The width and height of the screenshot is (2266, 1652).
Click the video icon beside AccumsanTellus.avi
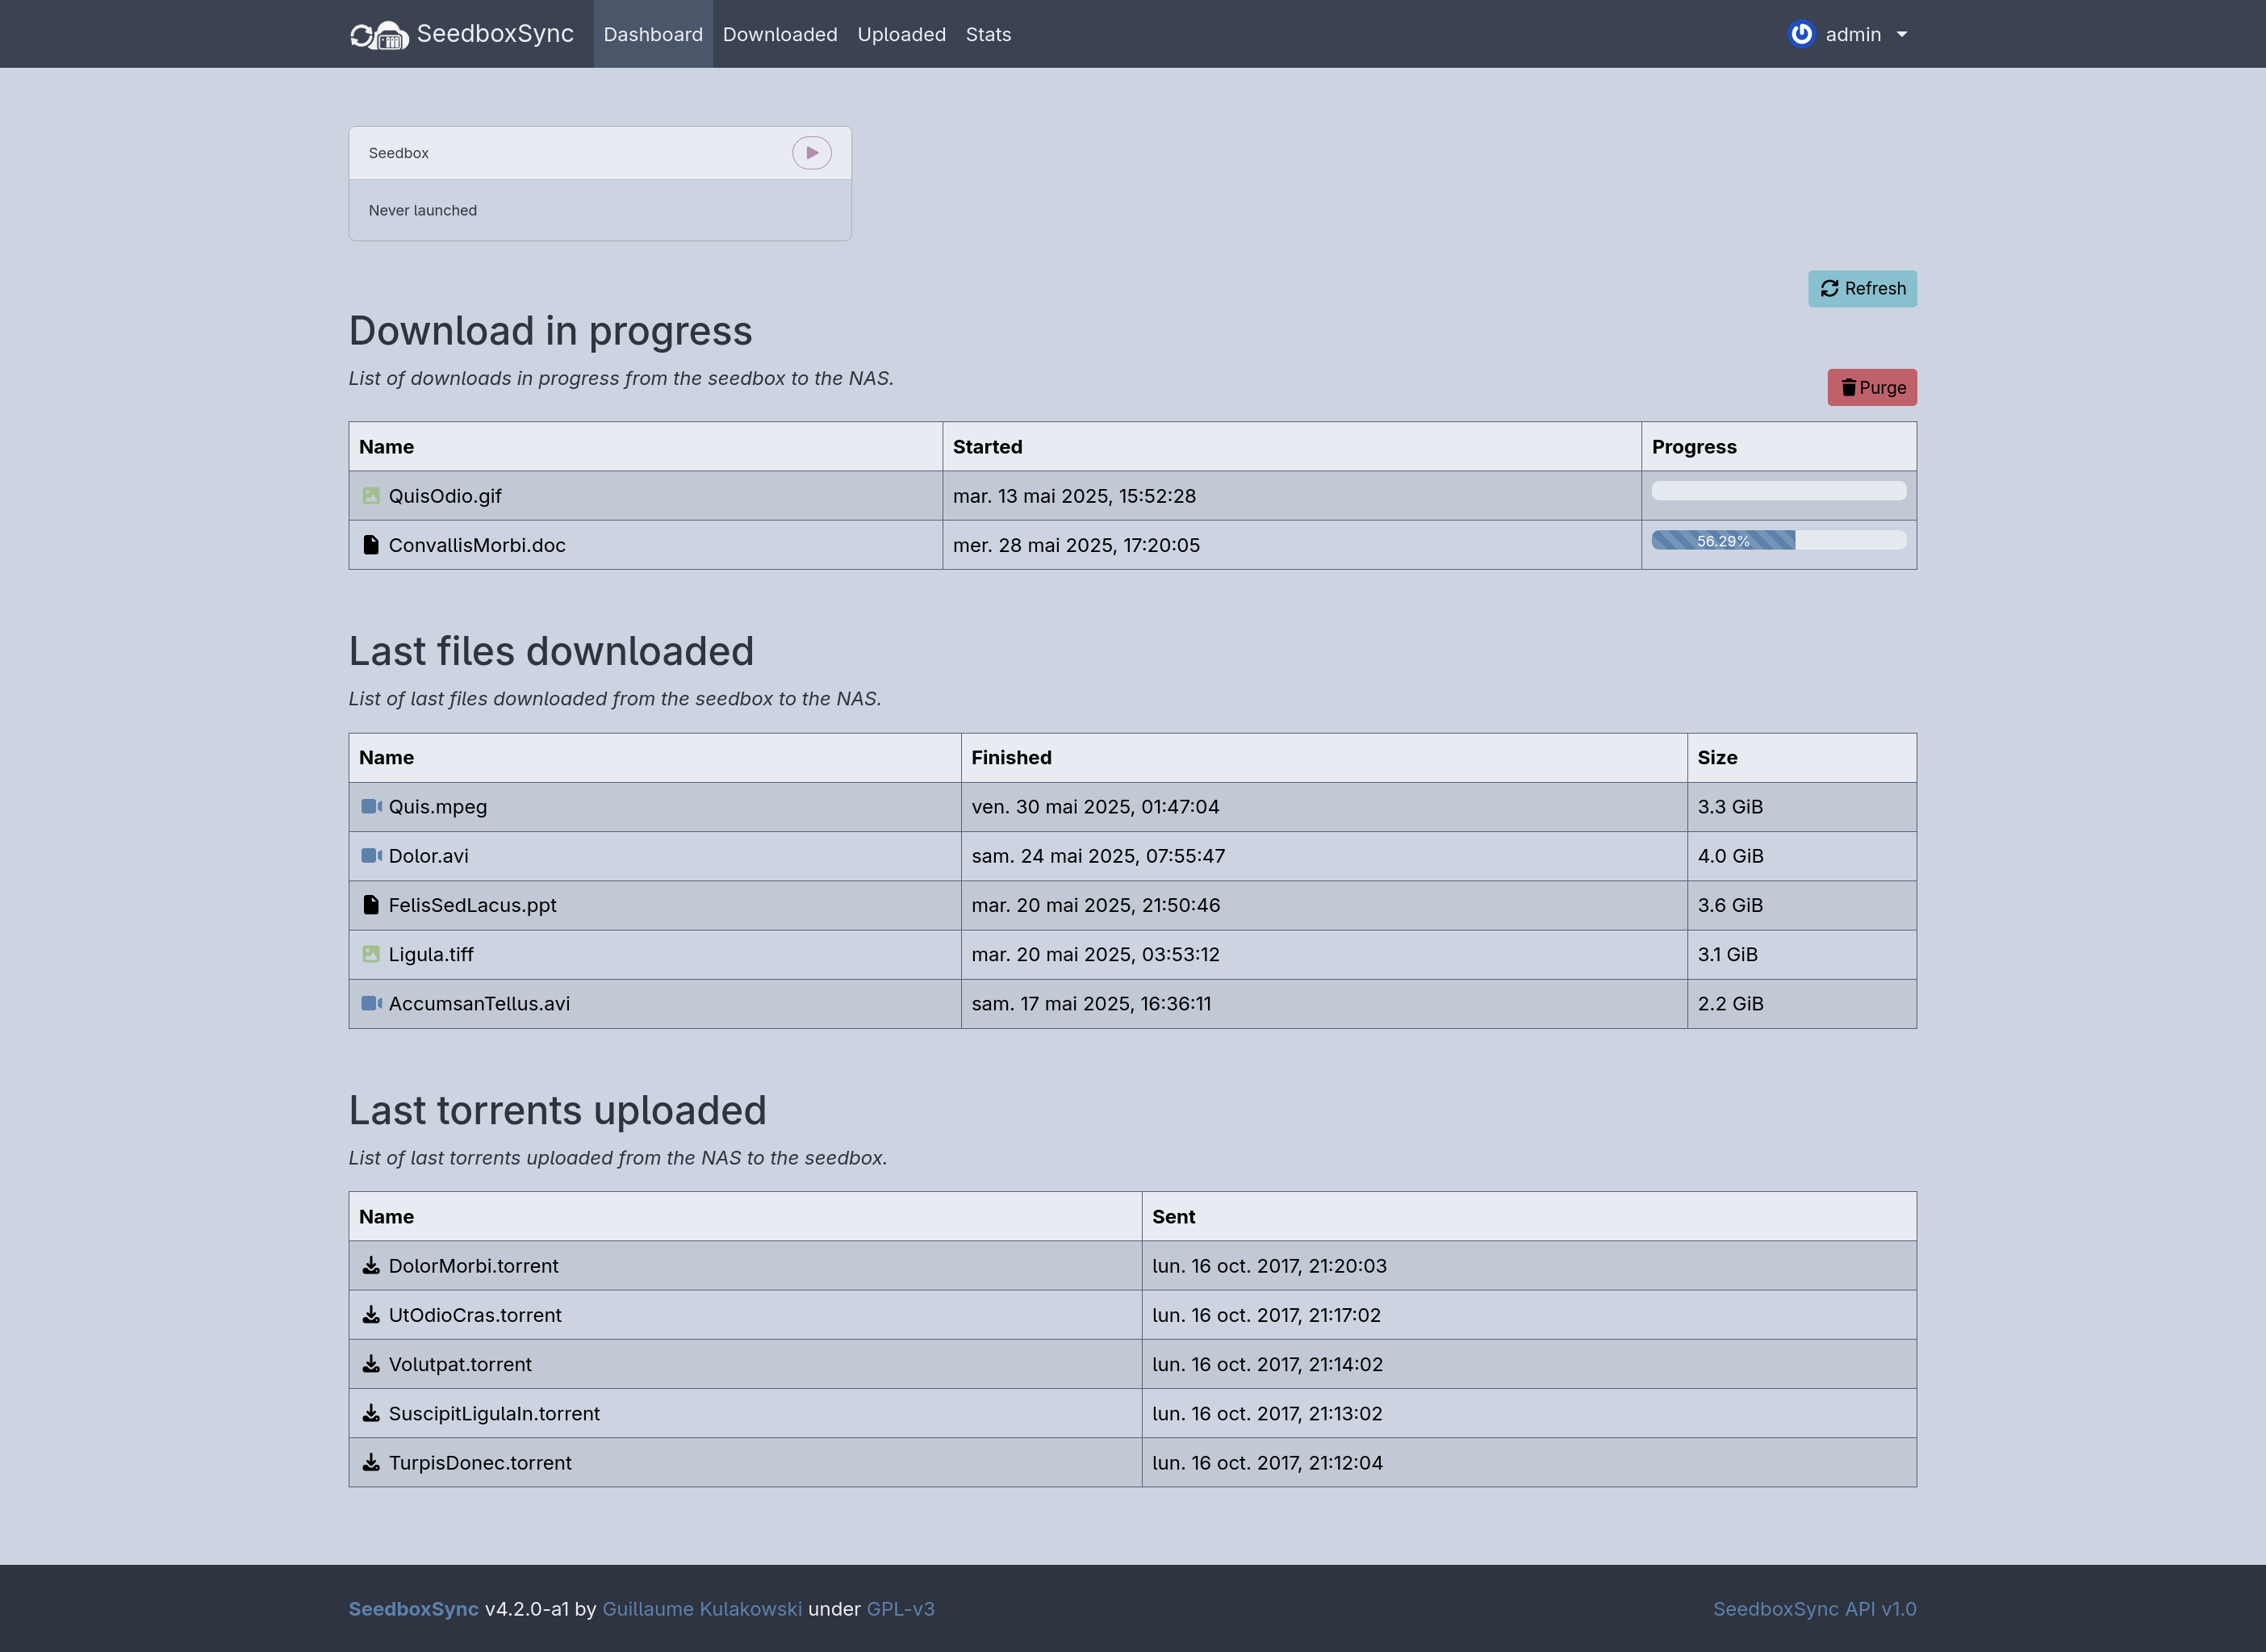pyautogui.click(x=371, y=1003)
